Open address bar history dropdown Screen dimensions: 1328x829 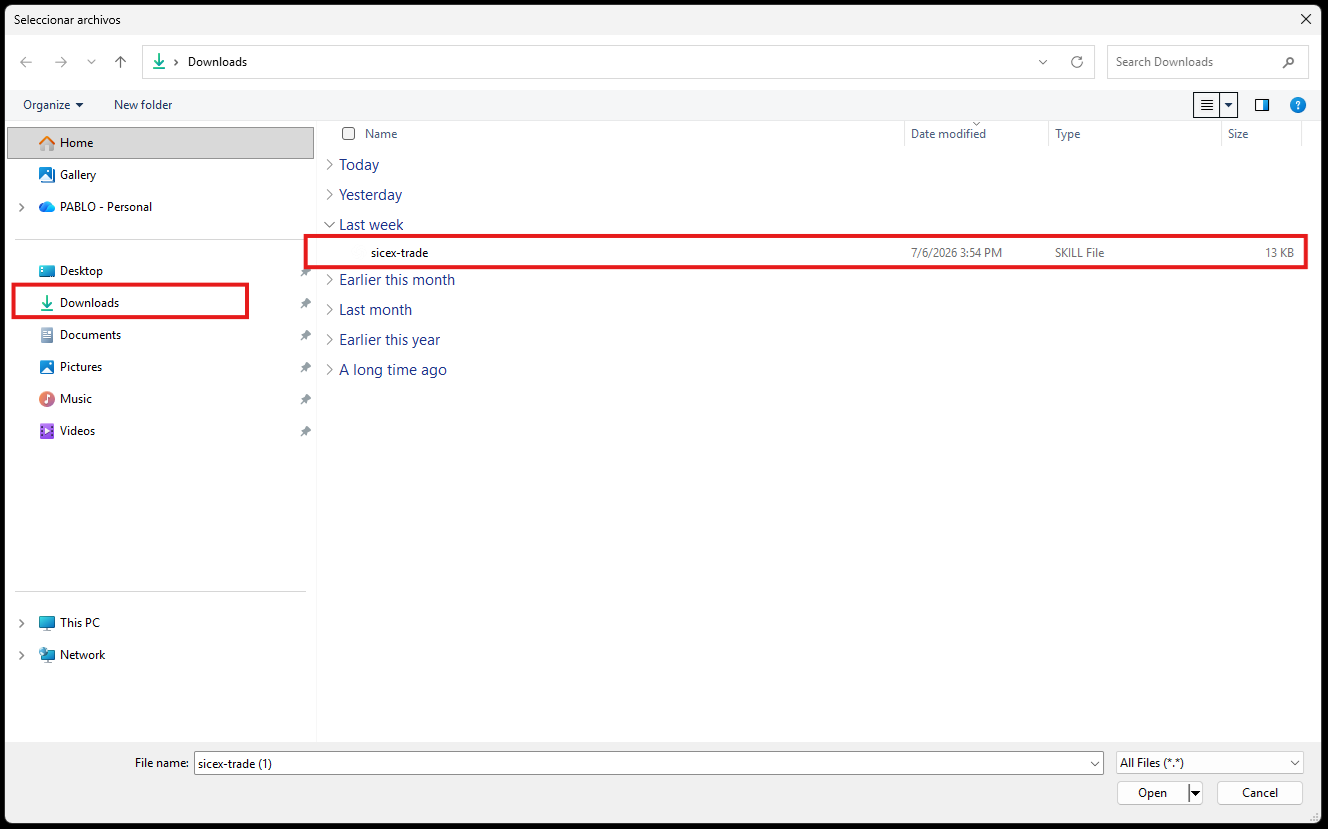tap(1043, 62)
